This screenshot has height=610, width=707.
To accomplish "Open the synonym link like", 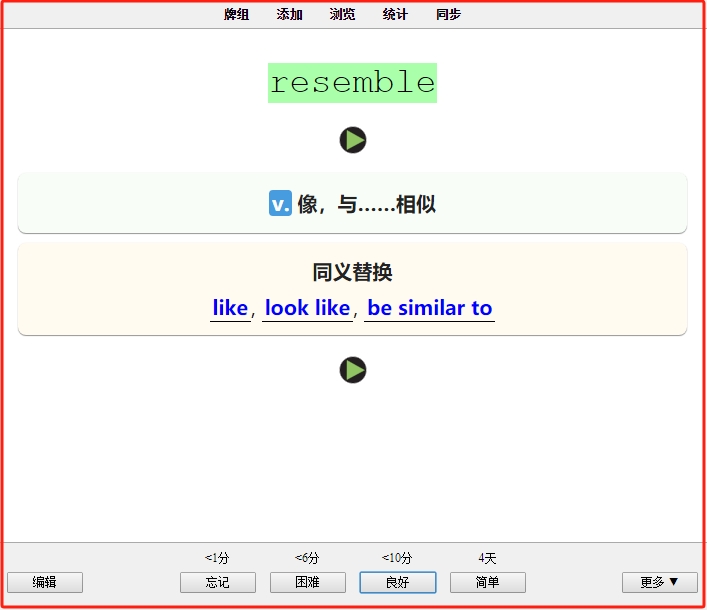I will (x=230, y=308).
